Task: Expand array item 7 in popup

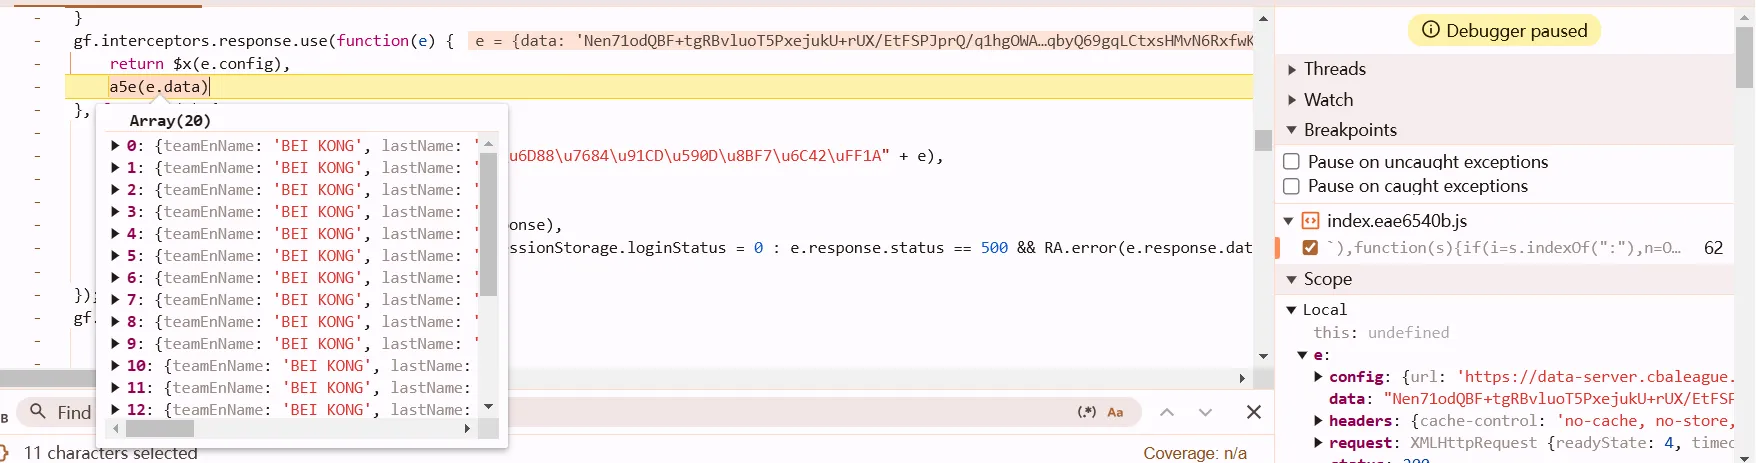Action: pos(115,300)
